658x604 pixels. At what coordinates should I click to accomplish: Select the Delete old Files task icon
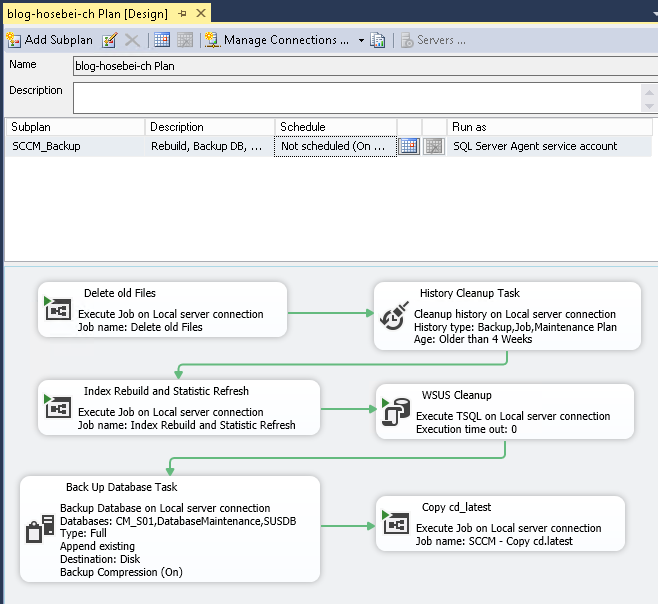(57, 308)
